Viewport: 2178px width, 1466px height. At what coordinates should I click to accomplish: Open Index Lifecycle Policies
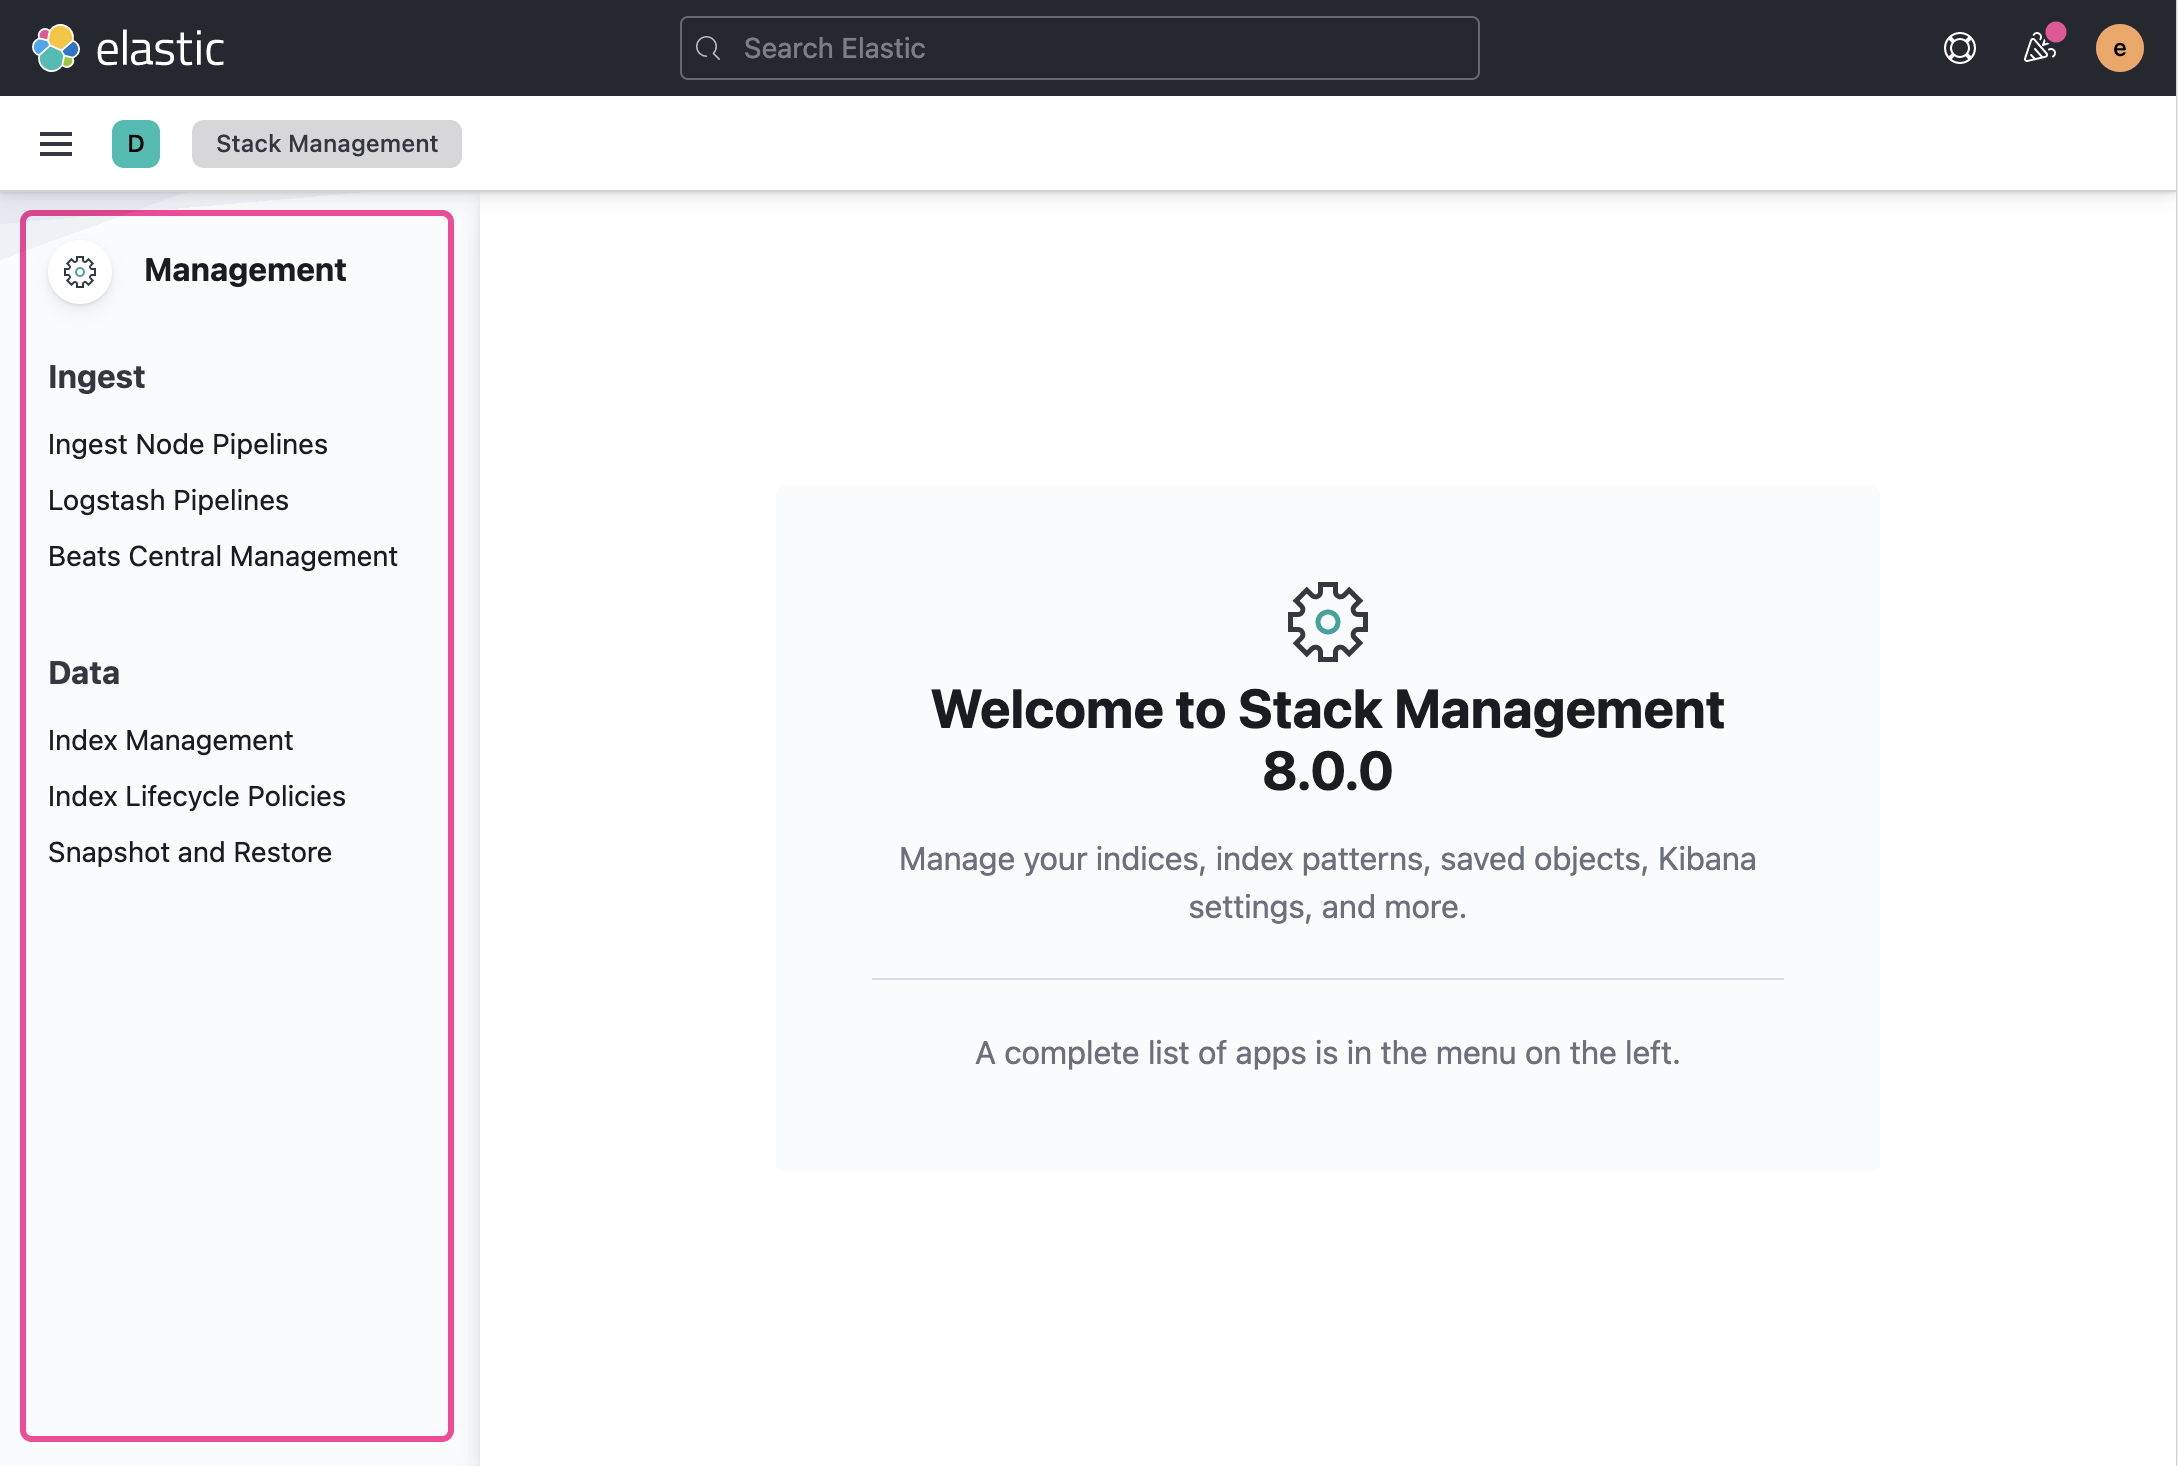tap(197, 796)
